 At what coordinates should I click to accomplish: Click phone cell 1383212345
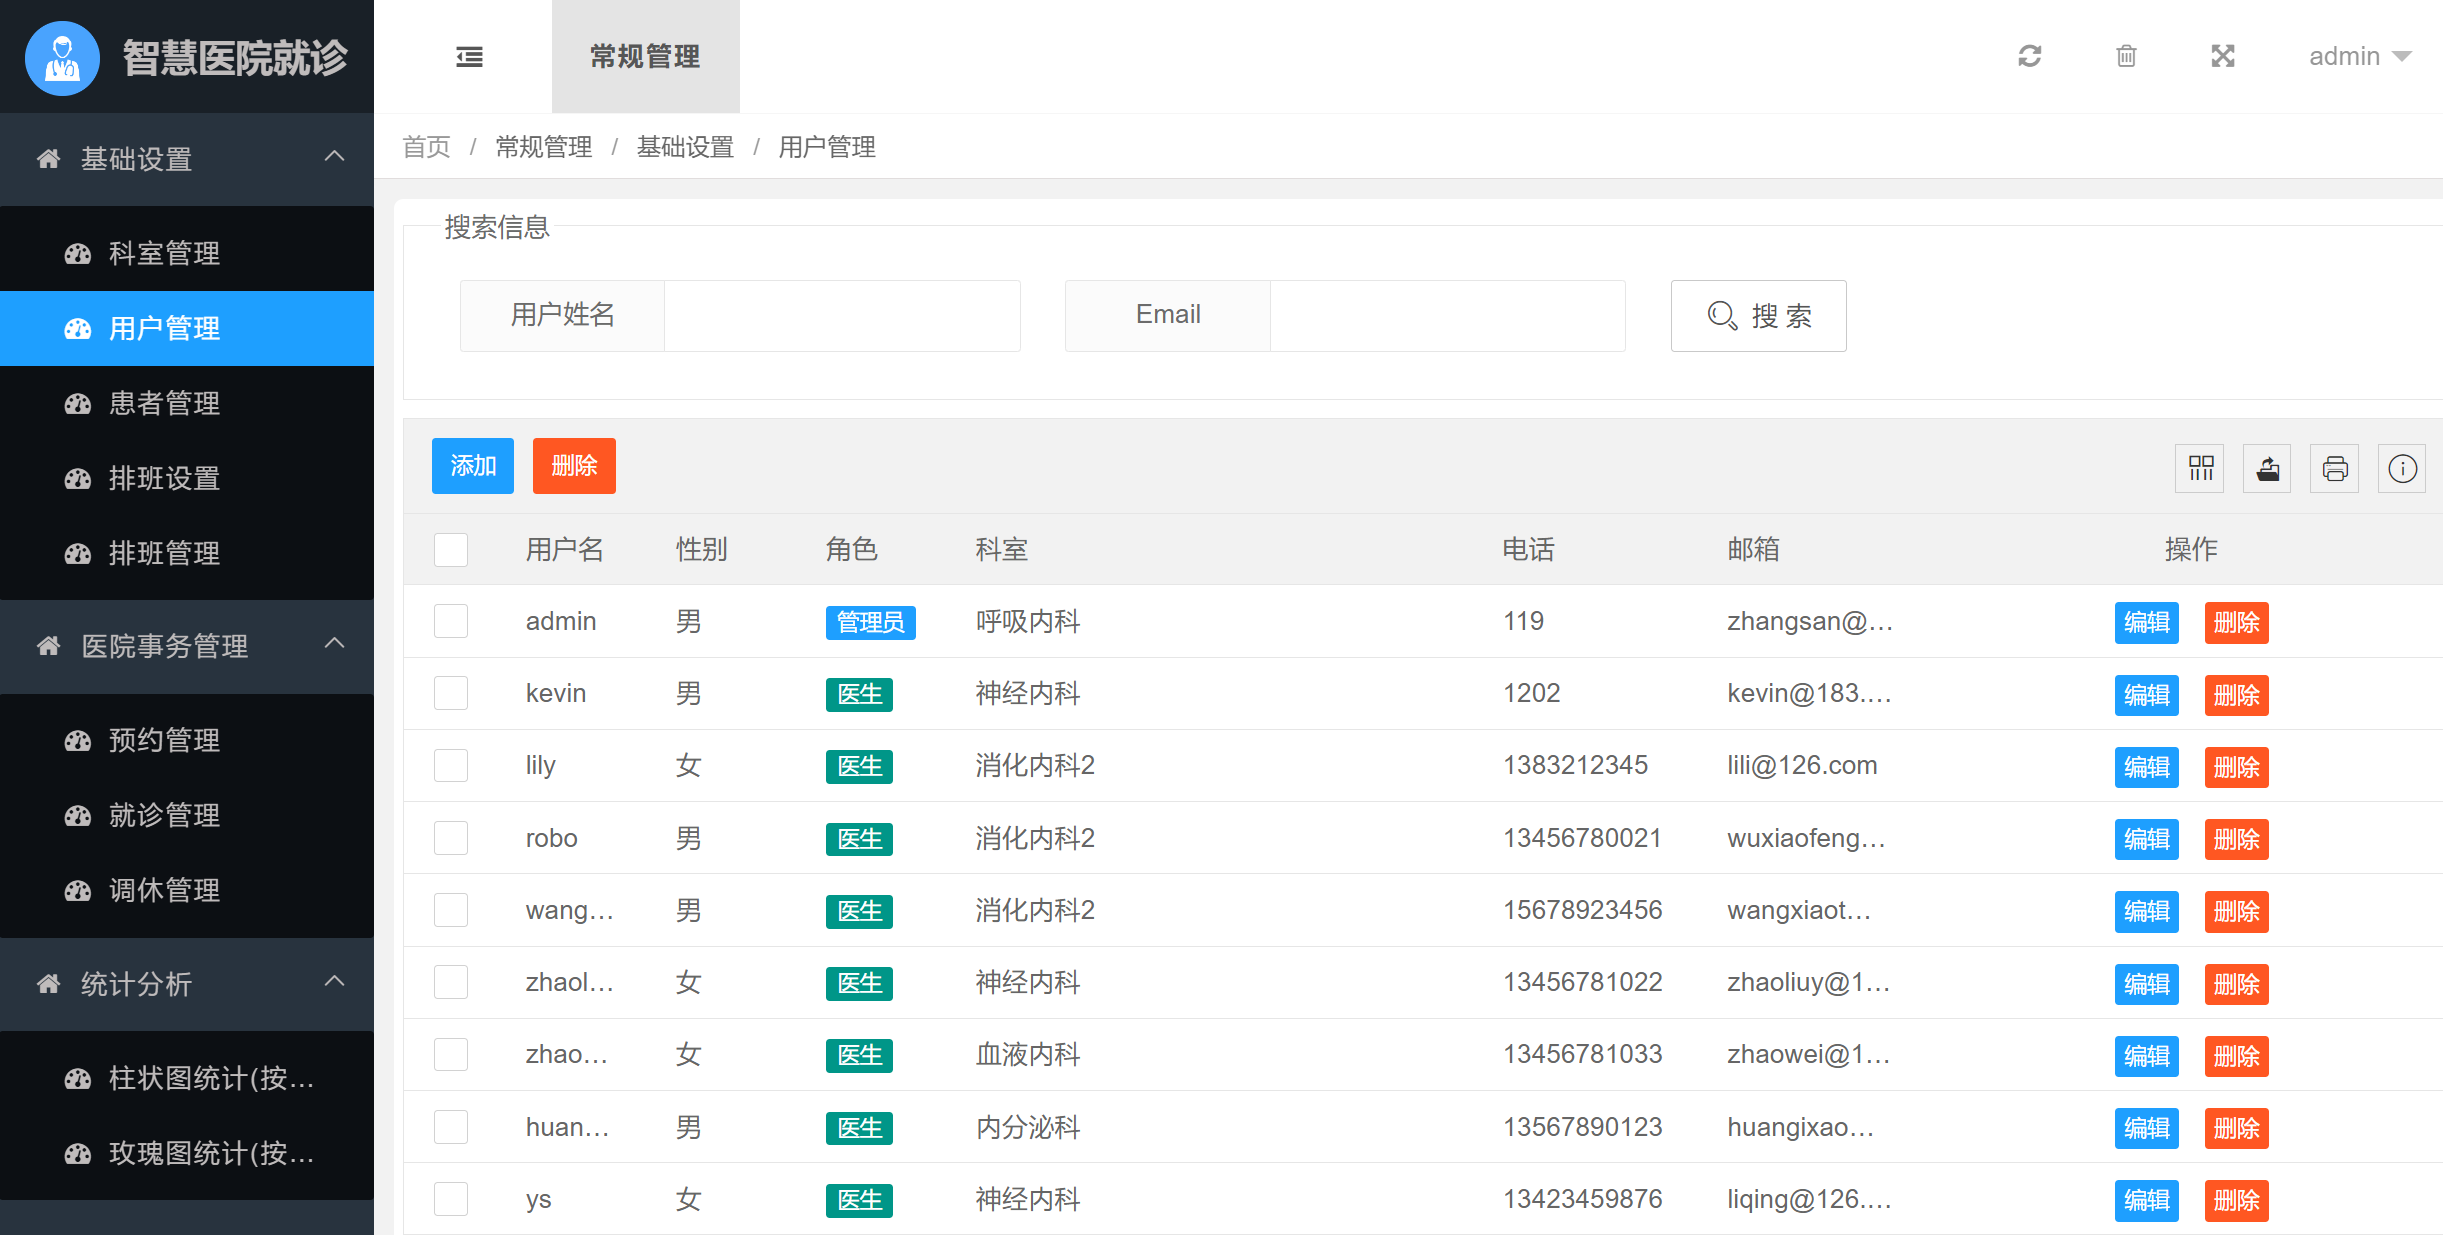point(1575,766)
